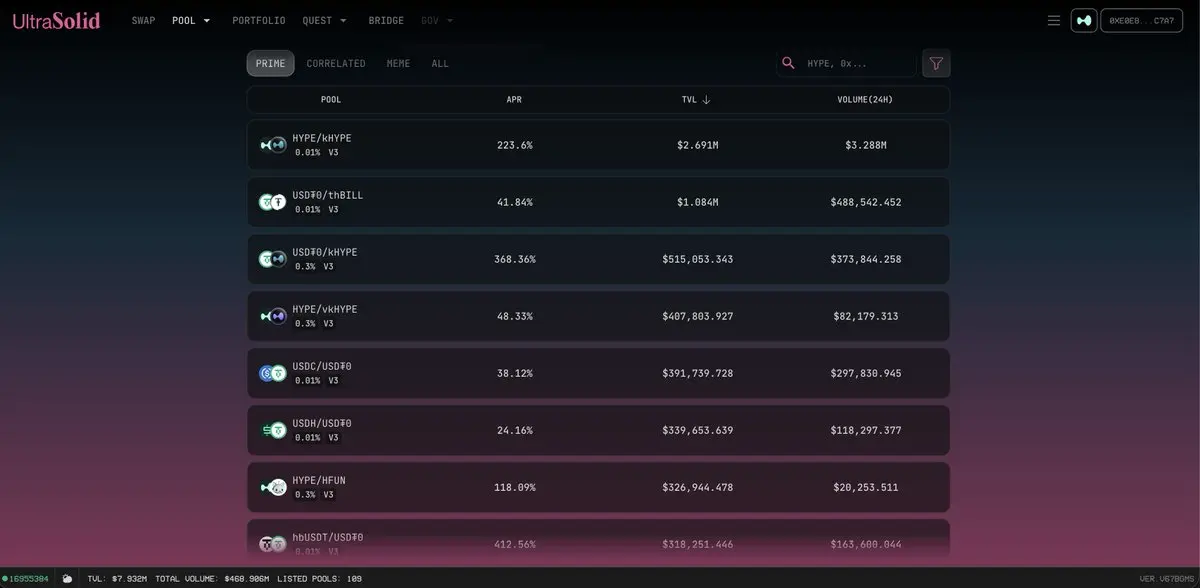Click the $488,542.452 volume value
Screen dimensions: 1200x588
pos(866,202)
